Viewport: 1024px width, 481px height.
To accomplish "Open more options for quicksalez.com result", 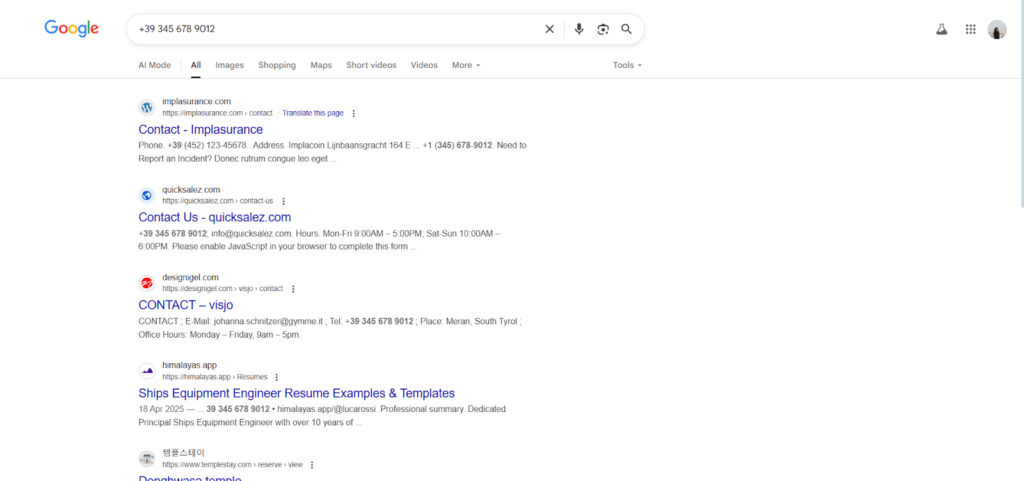I will click(283, 201).
